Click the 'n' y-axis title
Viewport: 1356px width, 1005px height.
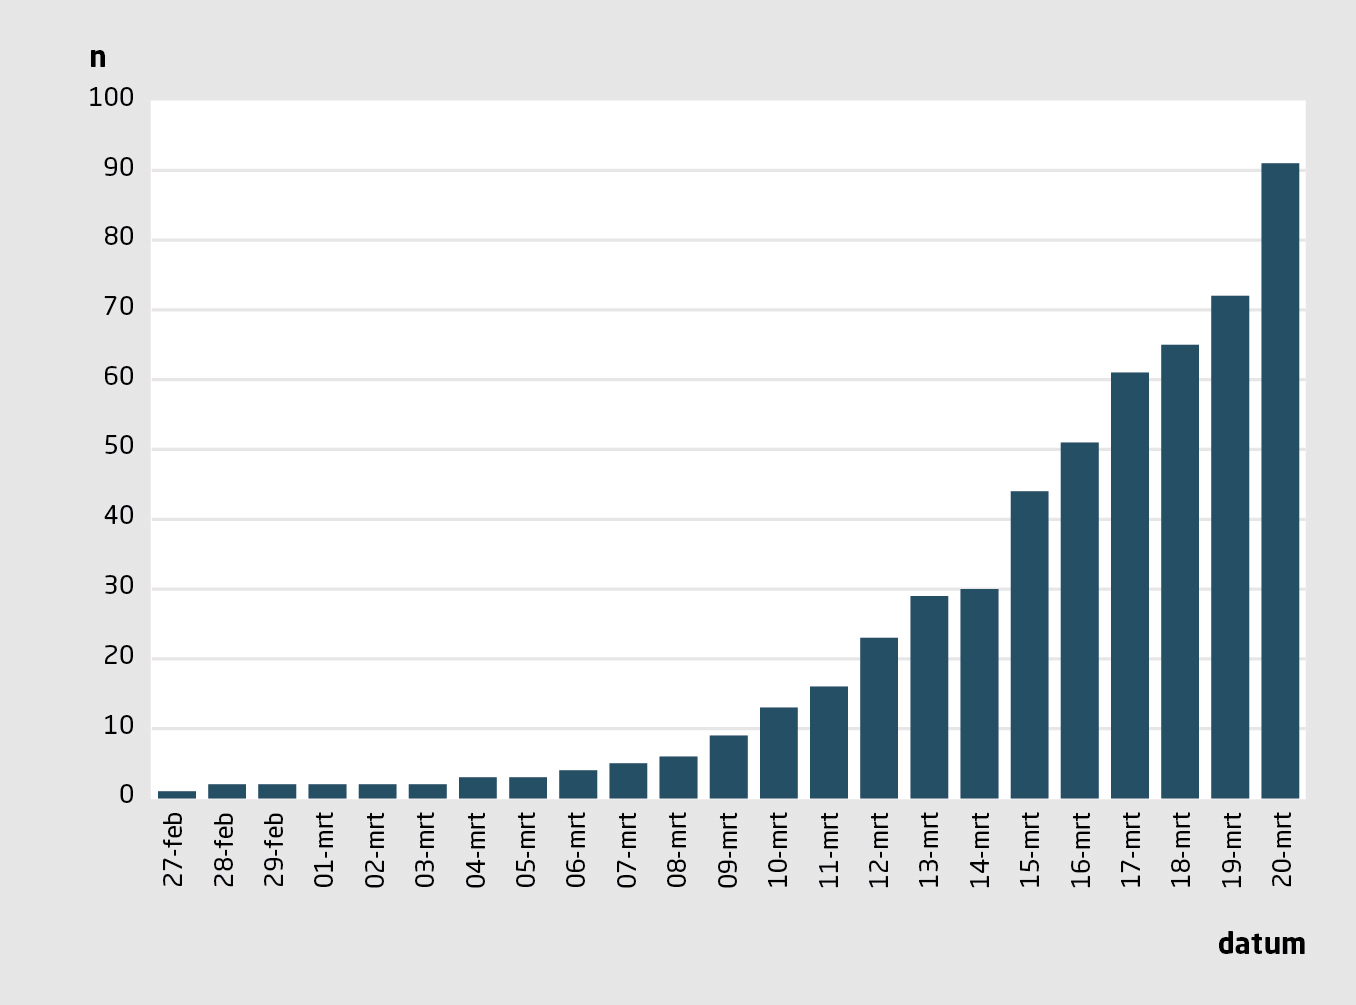coord(97,58)
